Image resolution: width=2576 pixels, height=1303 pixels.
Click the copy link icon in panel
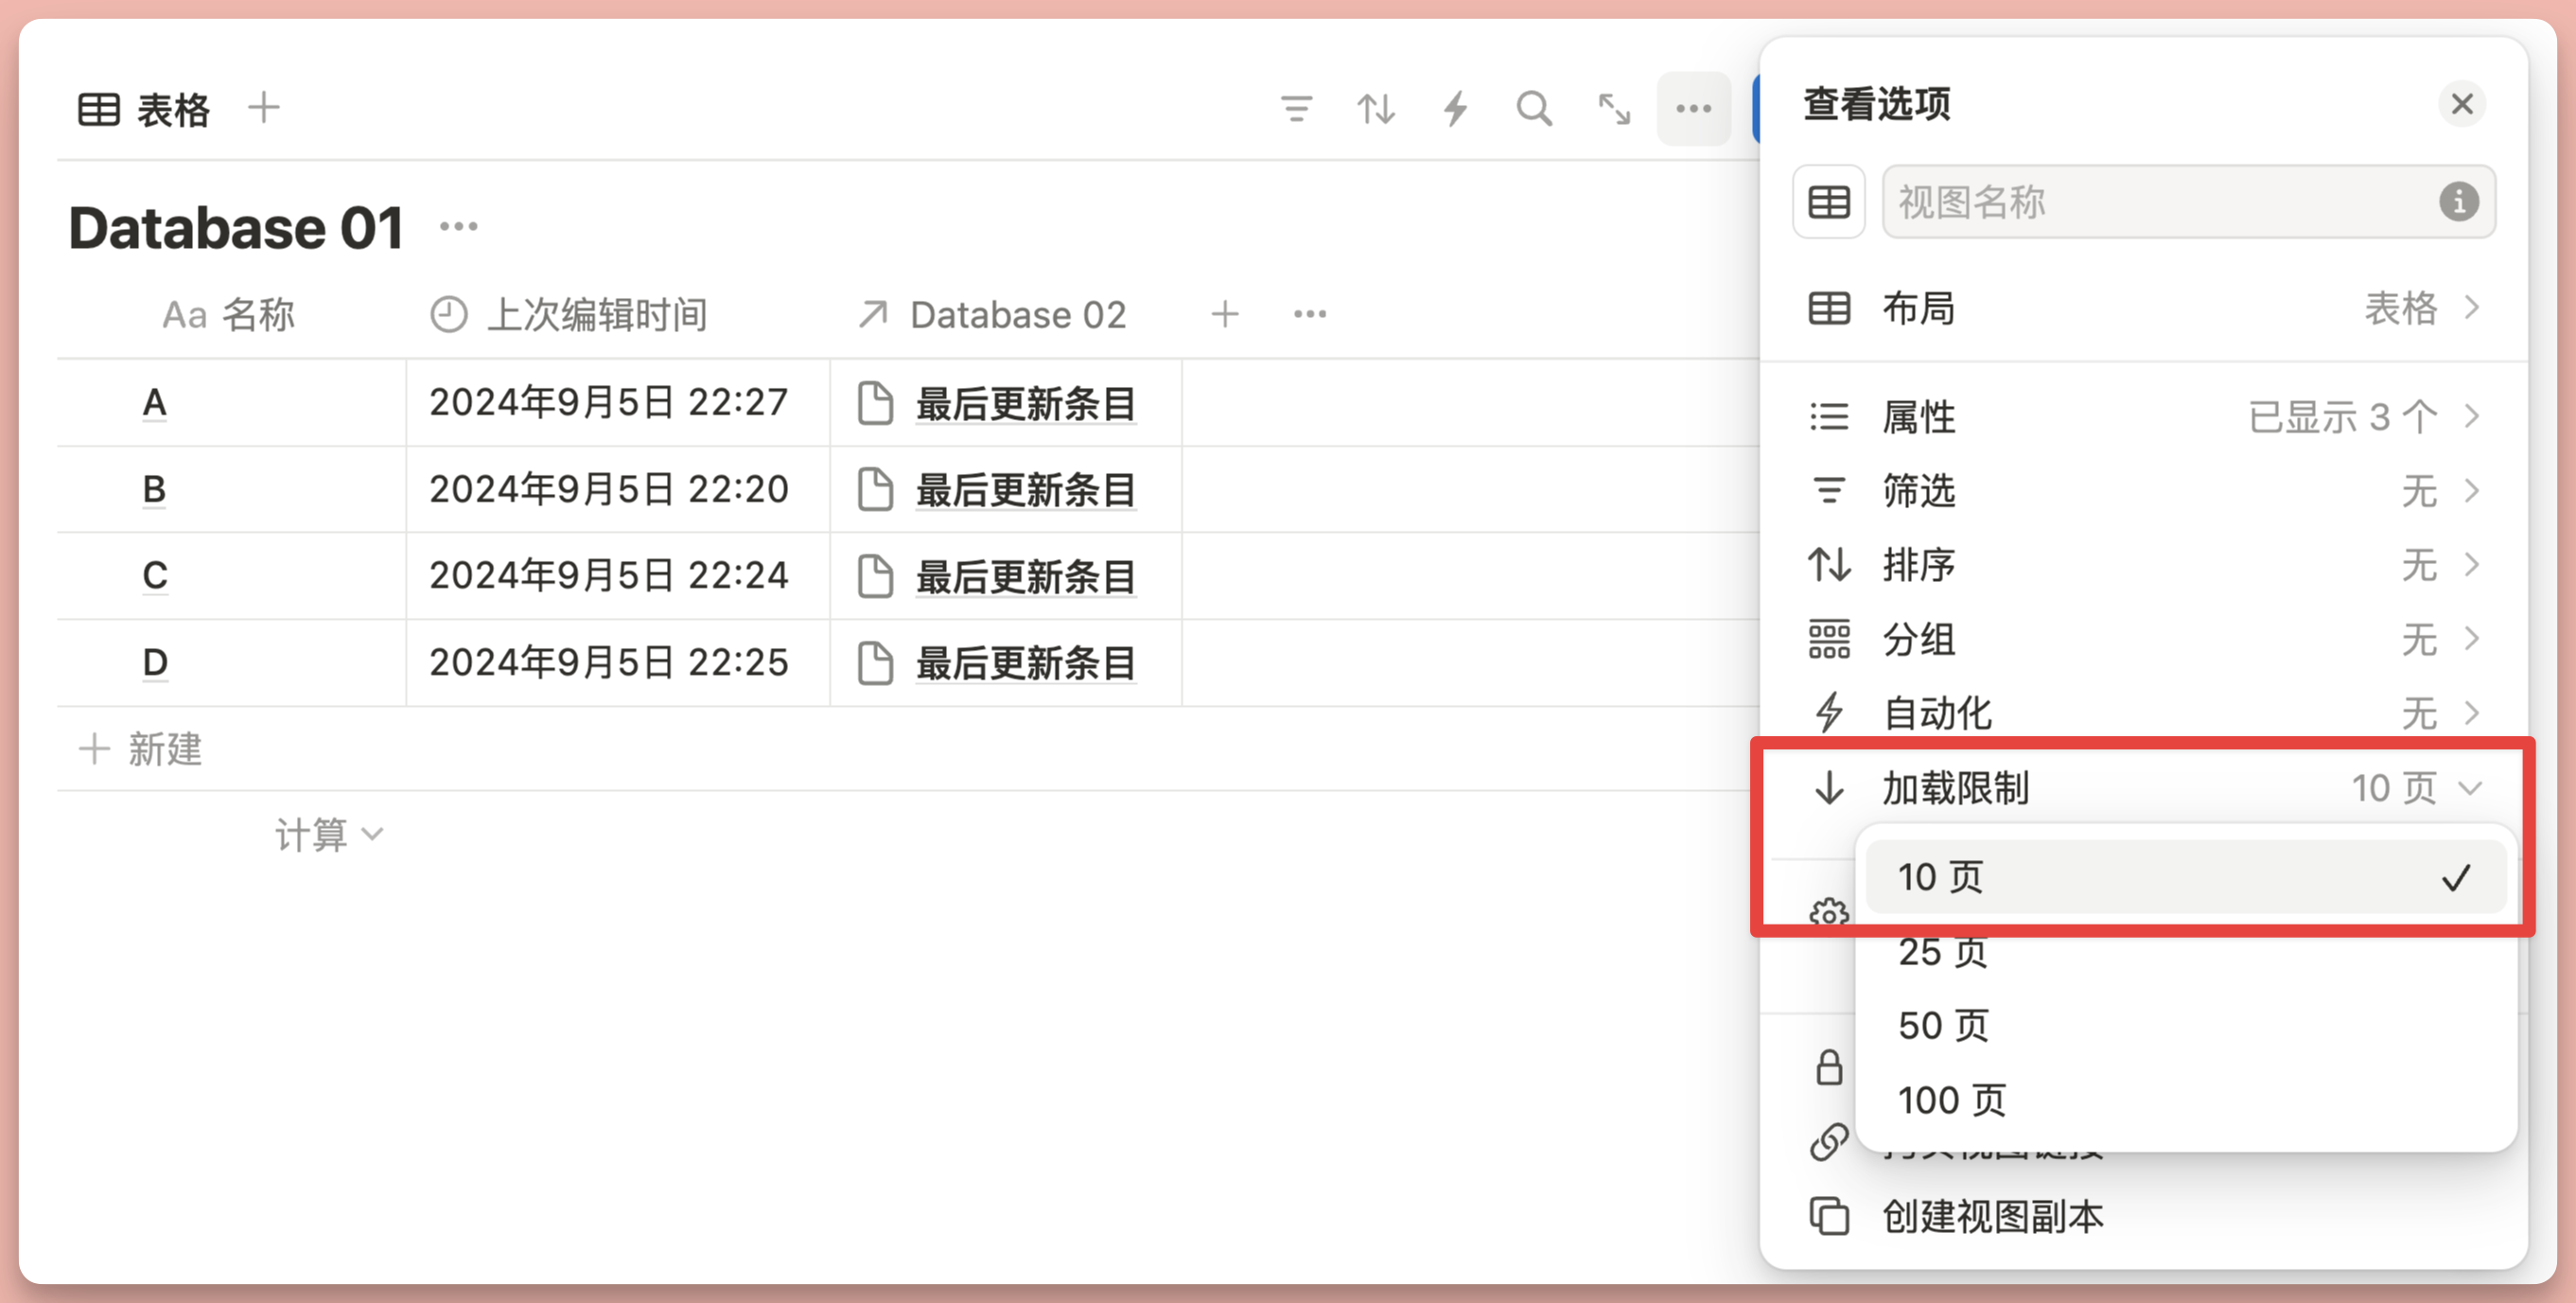coord(1829,1142)
